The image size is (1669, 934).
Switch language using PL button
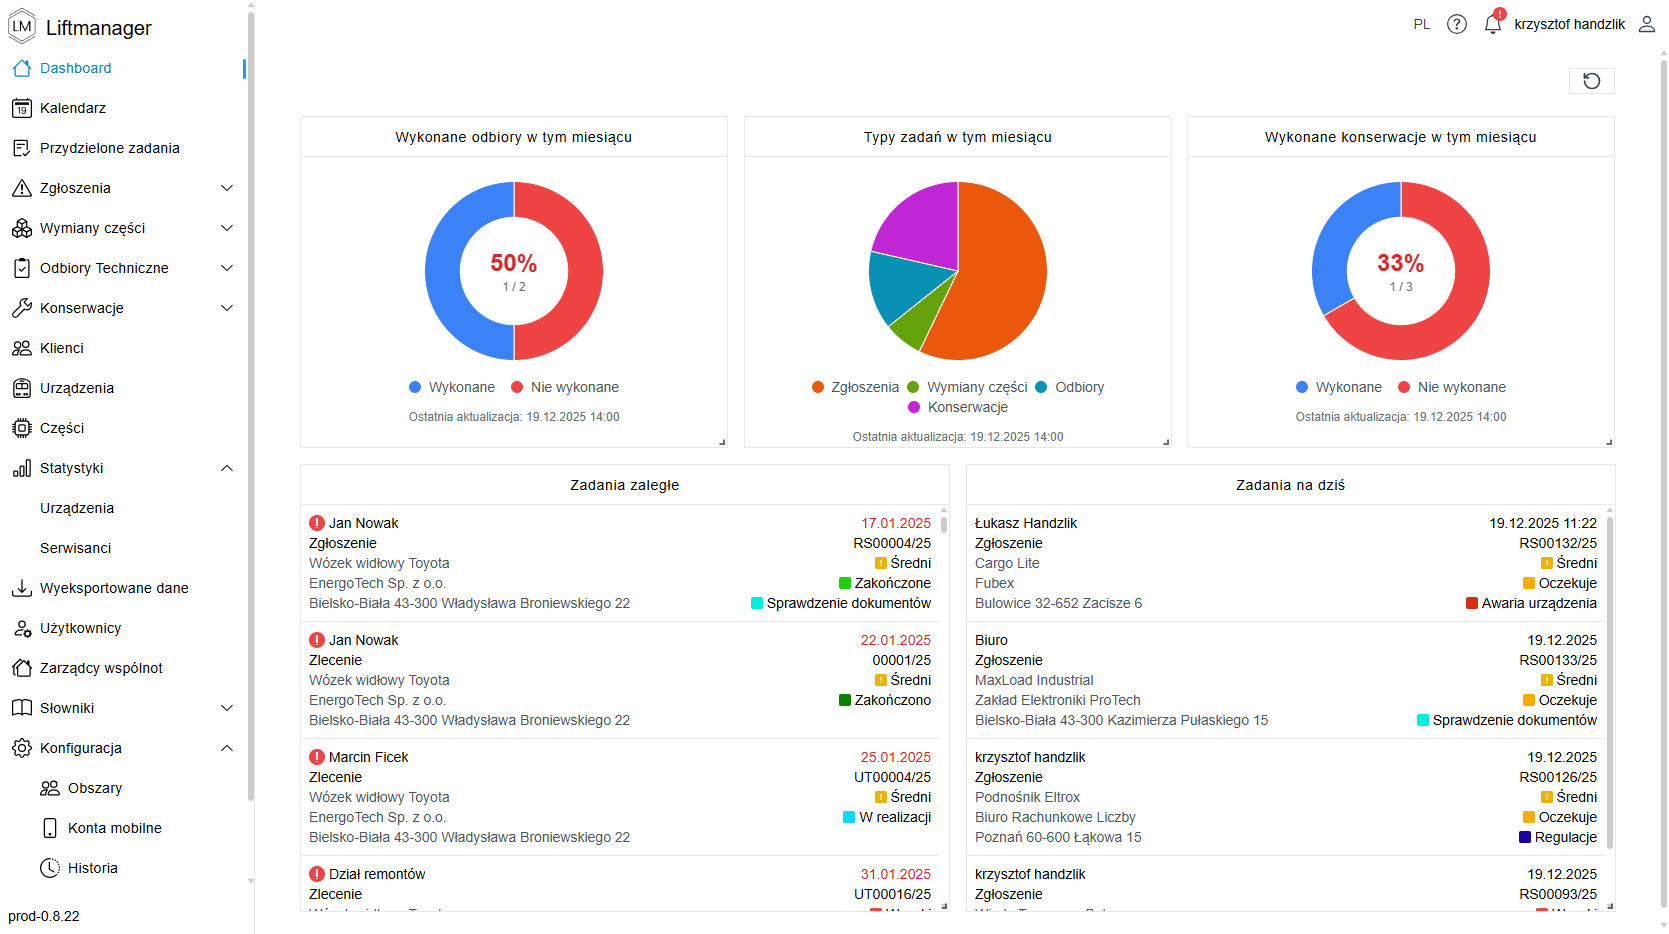pyautogui.click(x=1421, y=24)
